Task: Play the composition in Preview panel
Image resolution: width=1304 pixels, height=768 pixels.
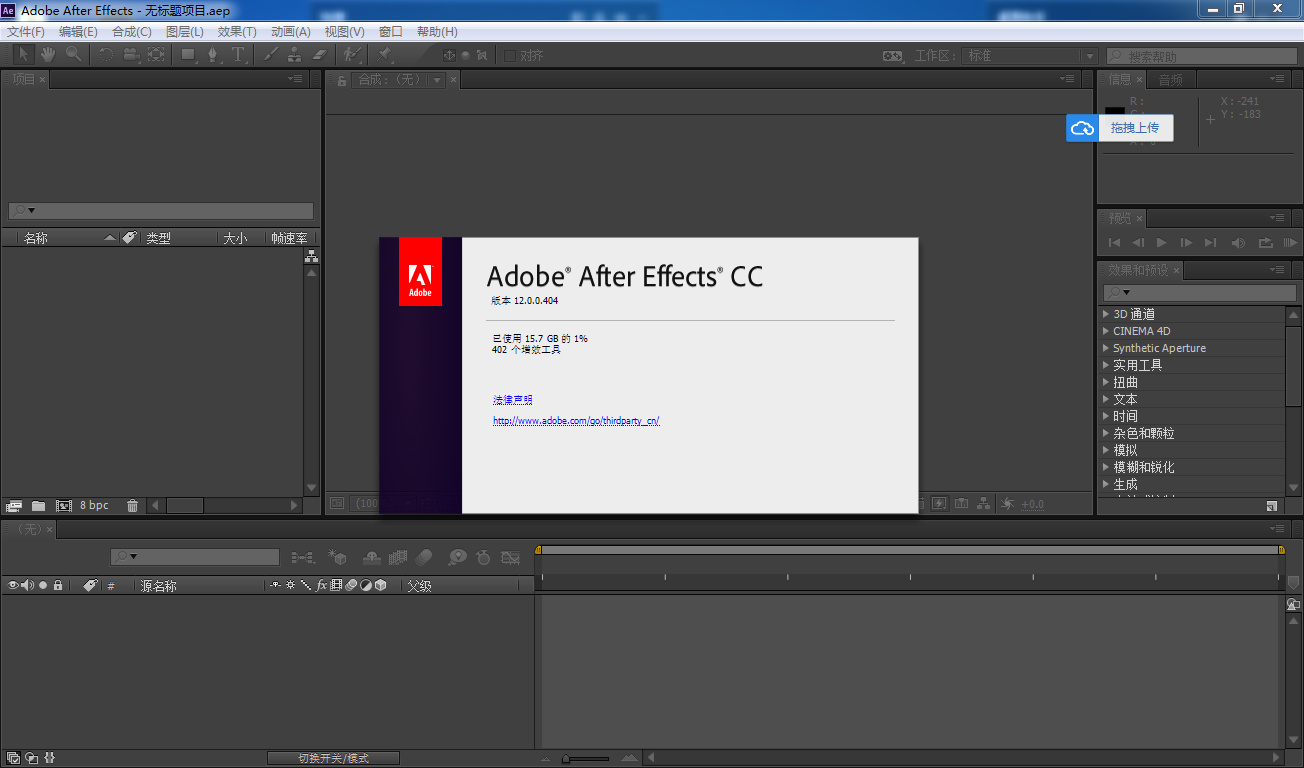Action: [1161, 243]
